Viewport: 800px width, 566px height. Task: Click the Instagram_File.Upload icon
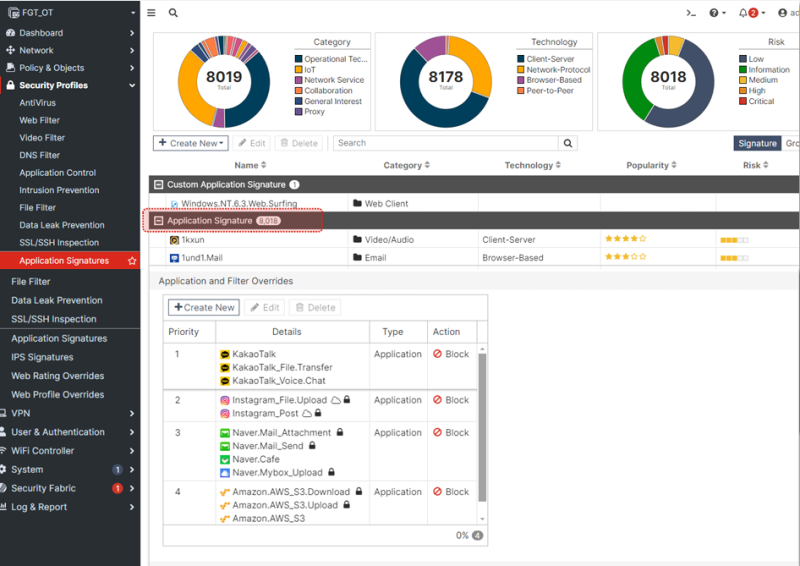pos(224,400)
